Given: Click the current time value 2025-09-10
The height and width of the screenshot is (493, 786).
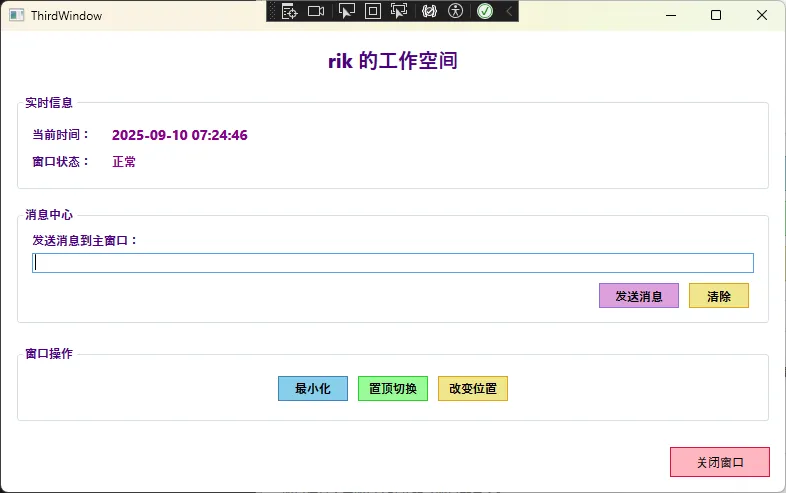Looking at the screenshot, I should pyautogui.click(x=179, y=135).
